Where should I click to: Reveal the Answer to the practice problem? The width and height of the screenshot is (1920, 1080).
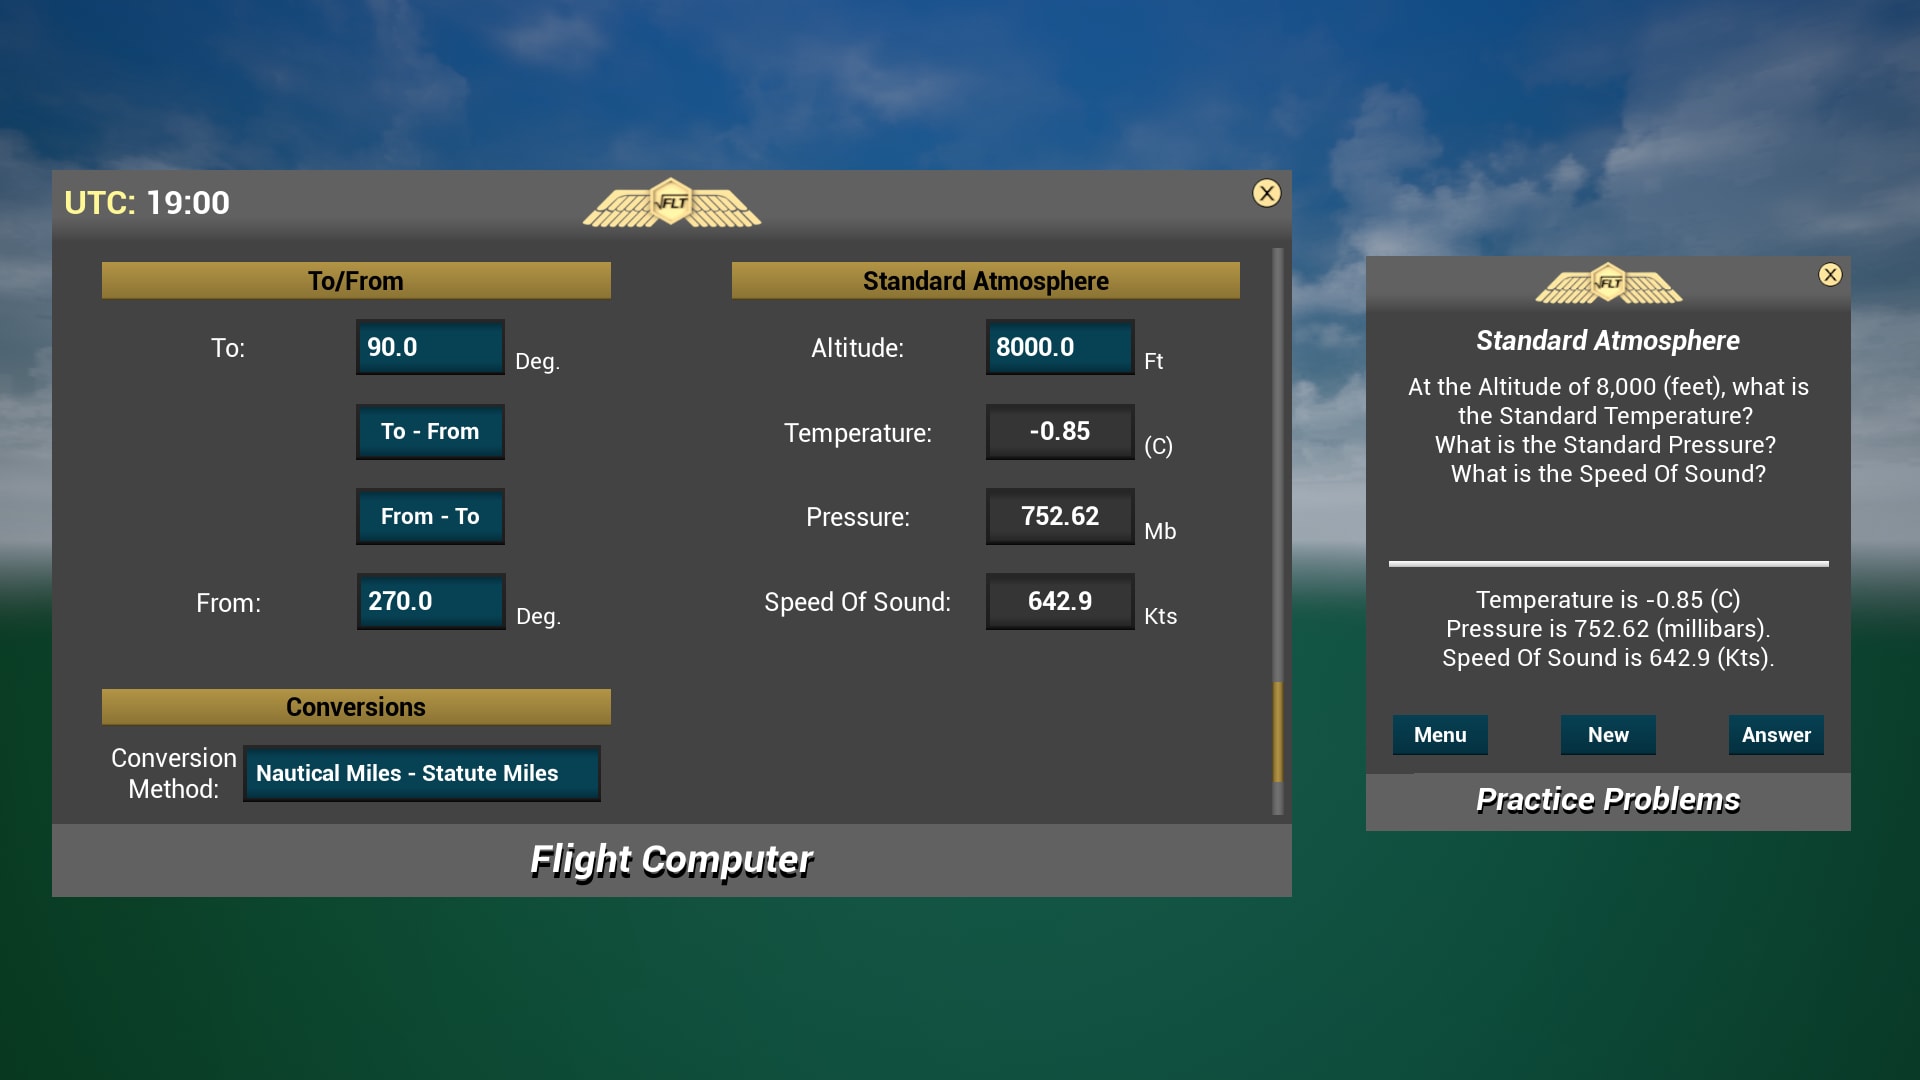(1776, 735)
